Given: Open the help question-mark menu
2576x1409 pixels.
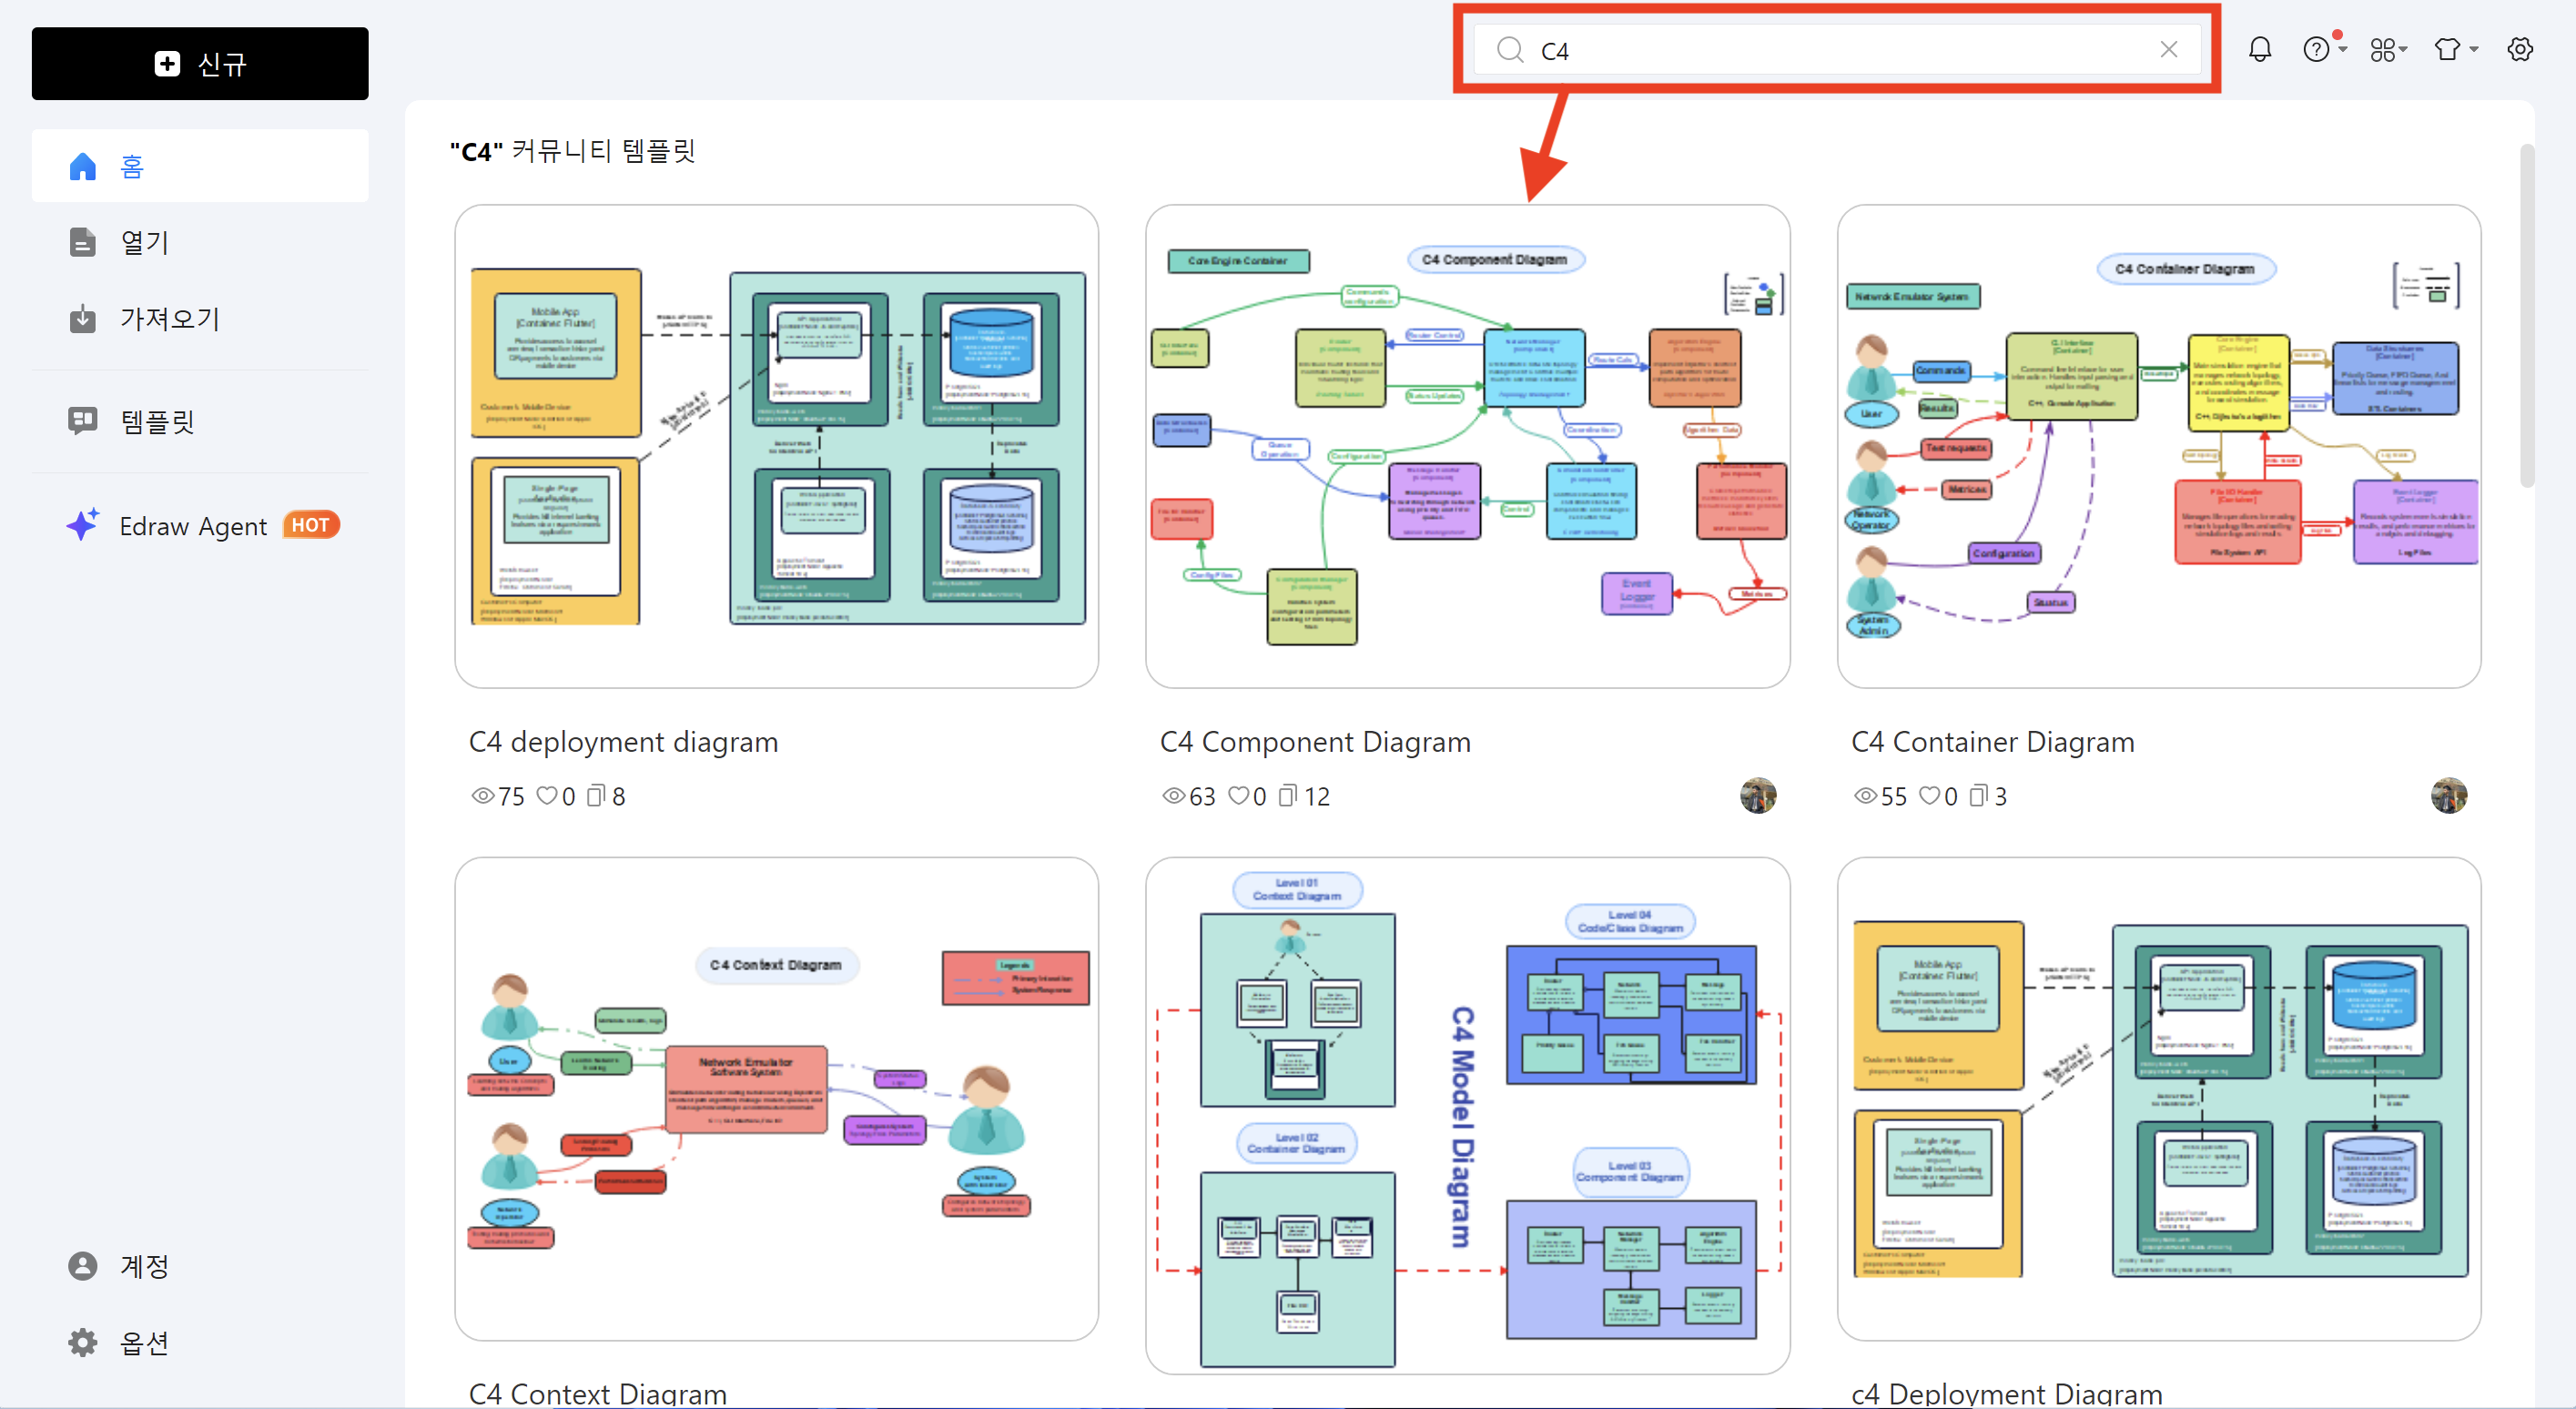Looking at the screenshot, I should click(x=2316, y=49).
